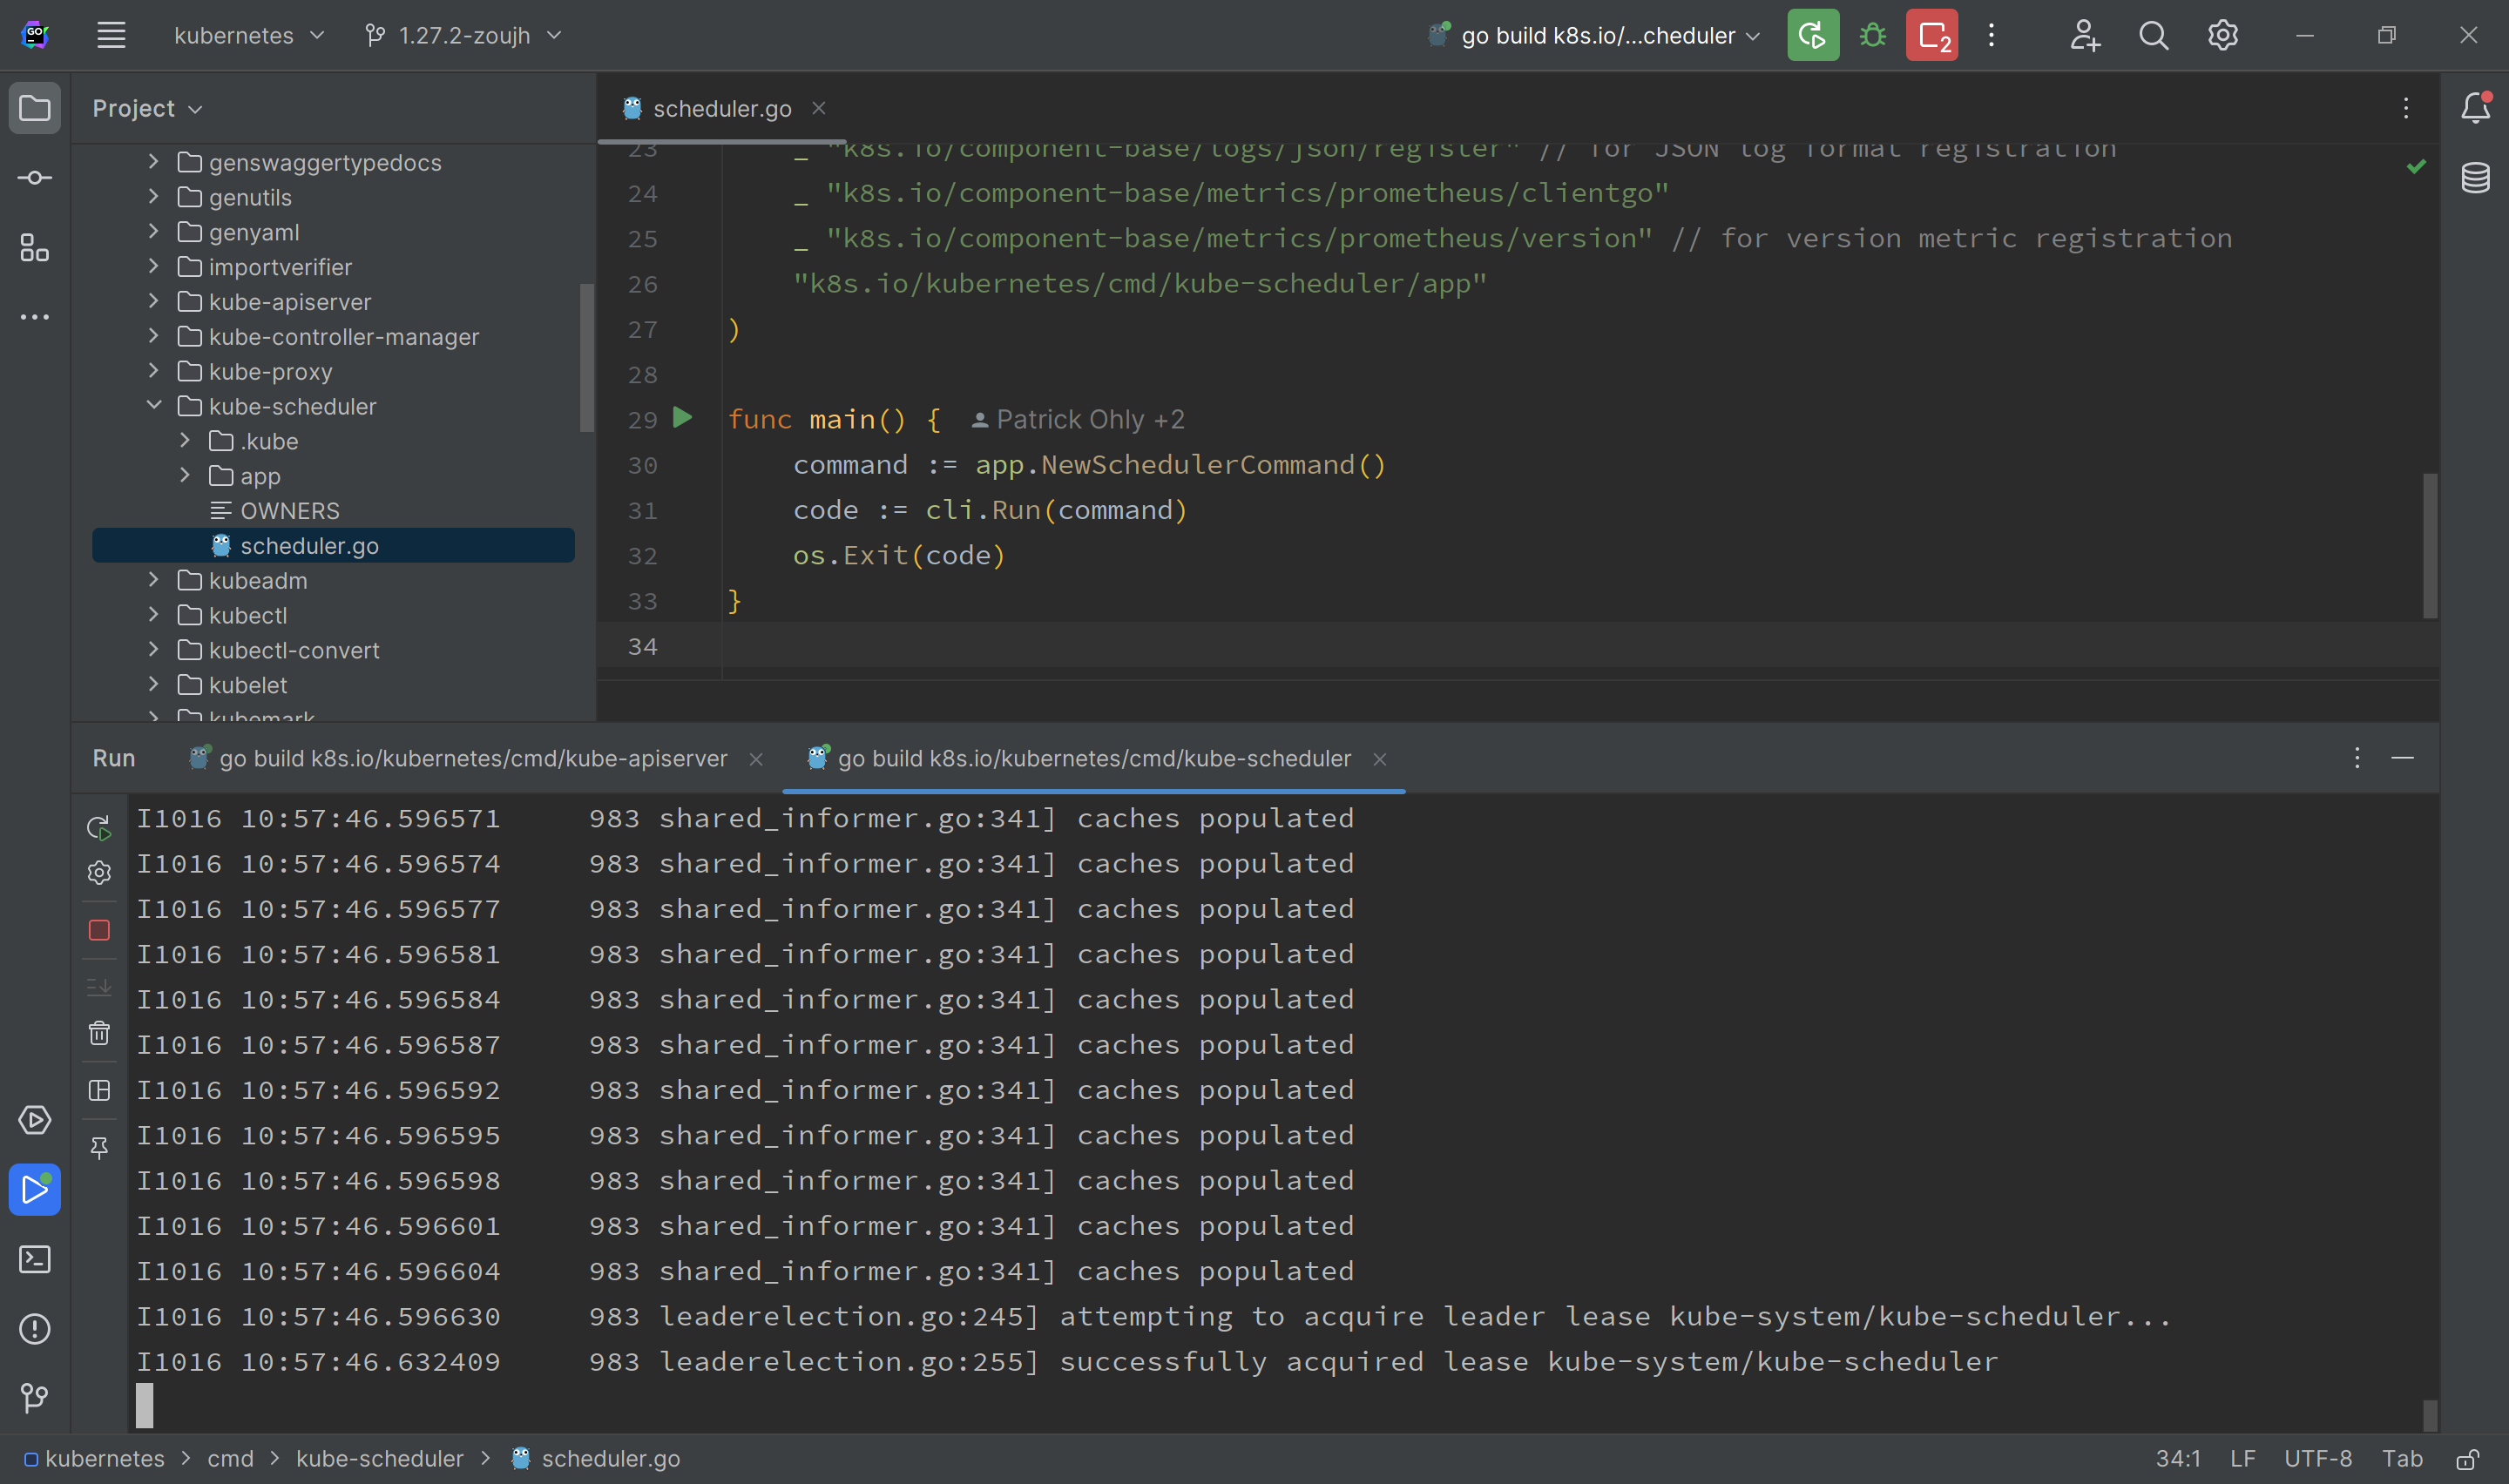Viewport: 2509px width, 1484px height.
Task: Open Code With Me user icon
Action: click(2085, 35)
